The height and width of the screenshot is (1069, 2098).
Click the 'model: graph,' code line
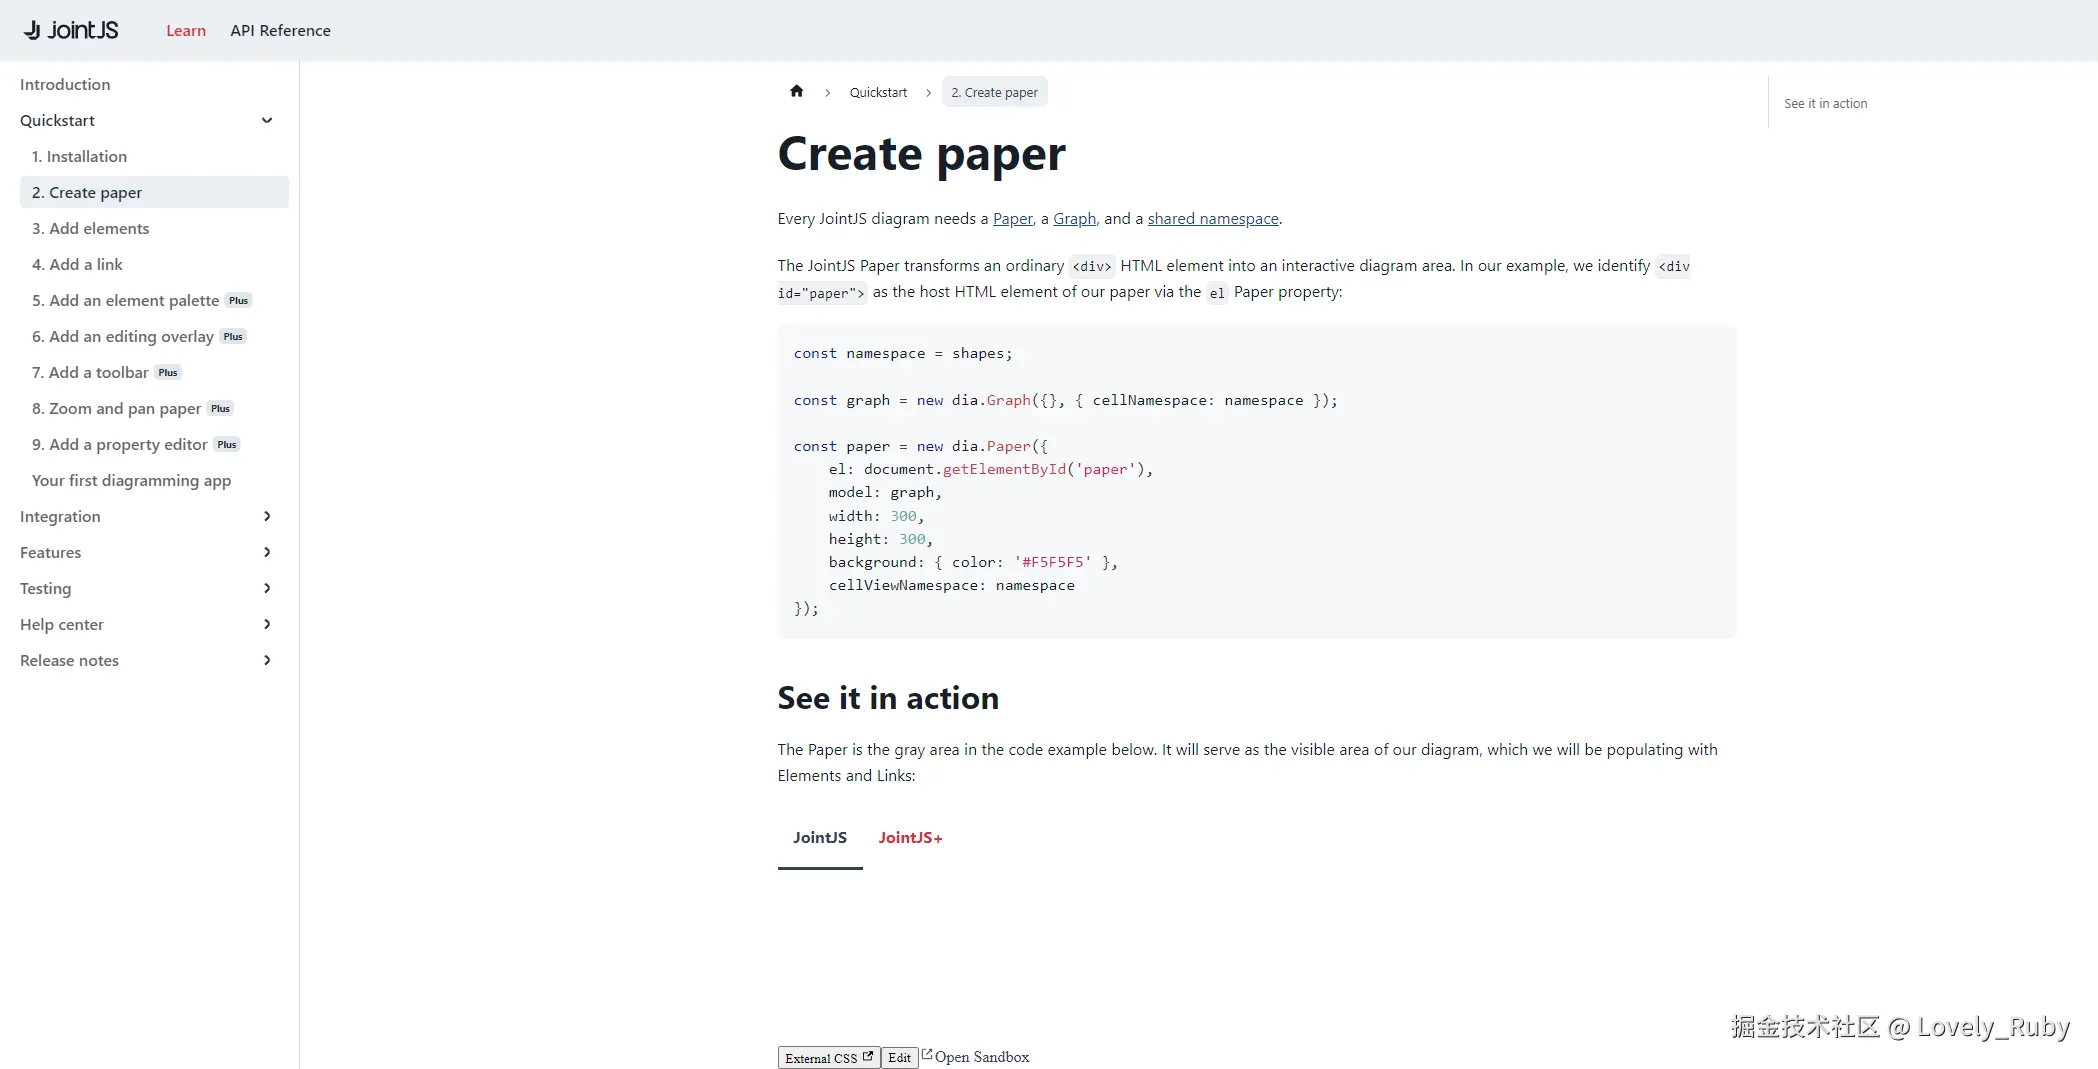(885, 492)
